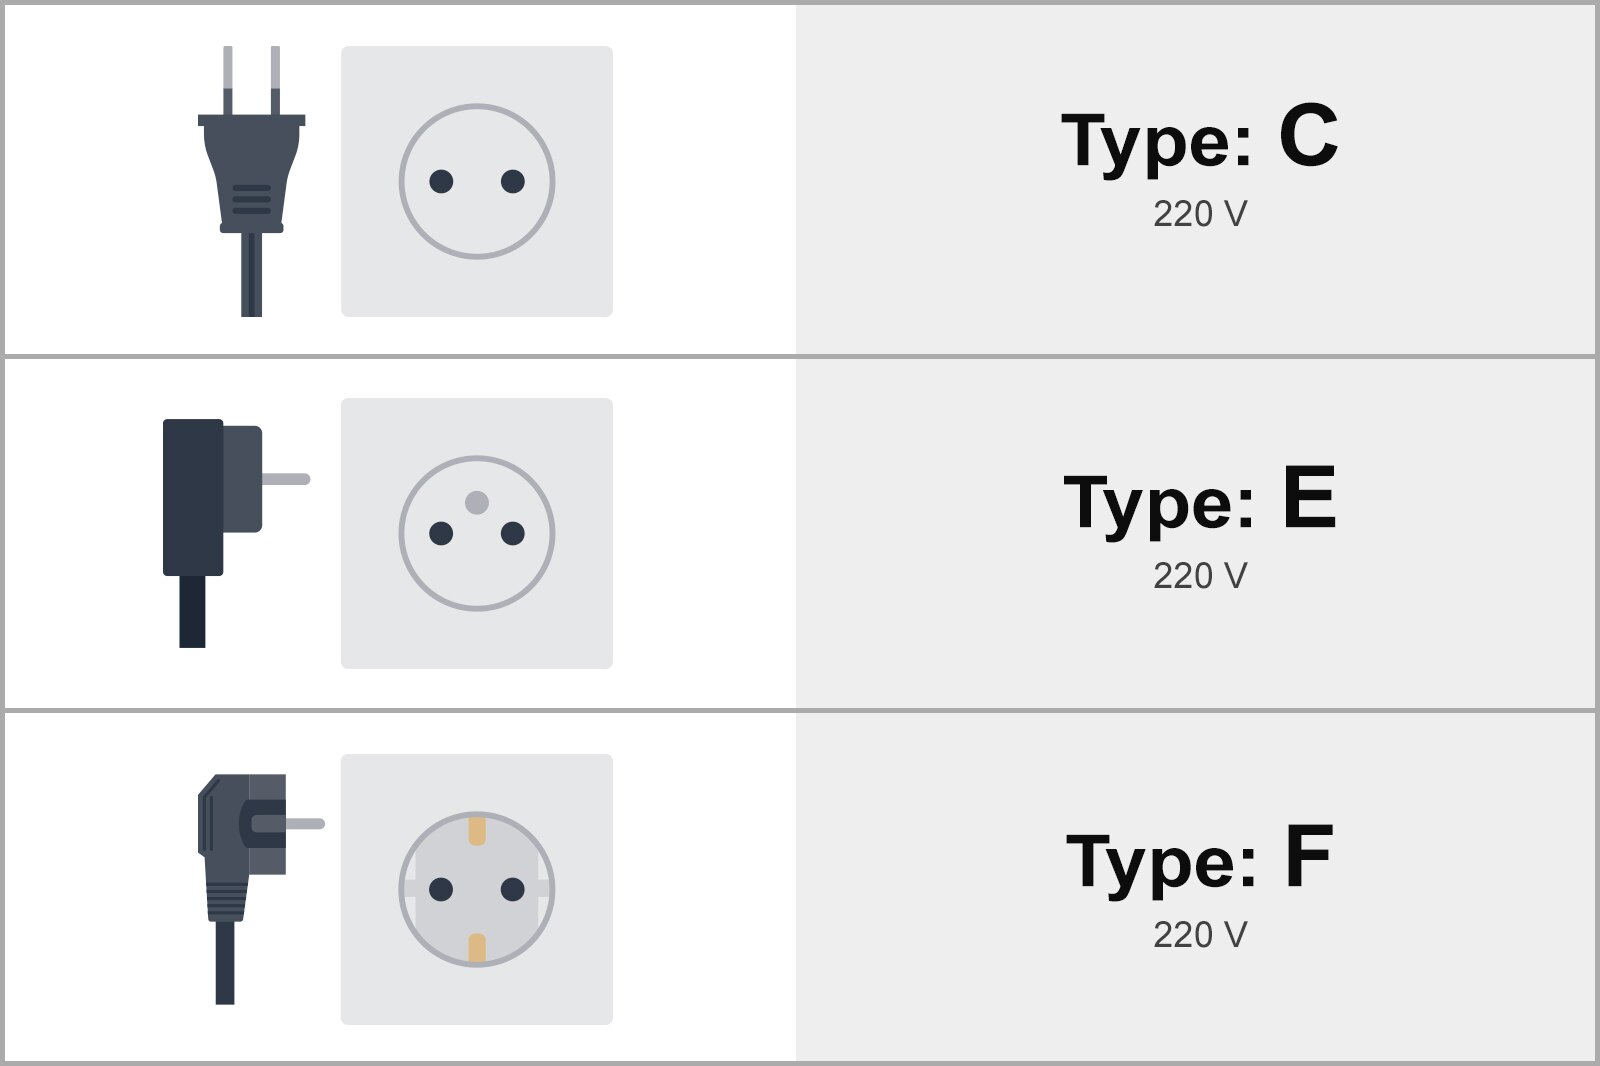Click the left hole of Type C socket
Image resolution: width=1600 pixels, height=1066 pixels.
point(441,181)
